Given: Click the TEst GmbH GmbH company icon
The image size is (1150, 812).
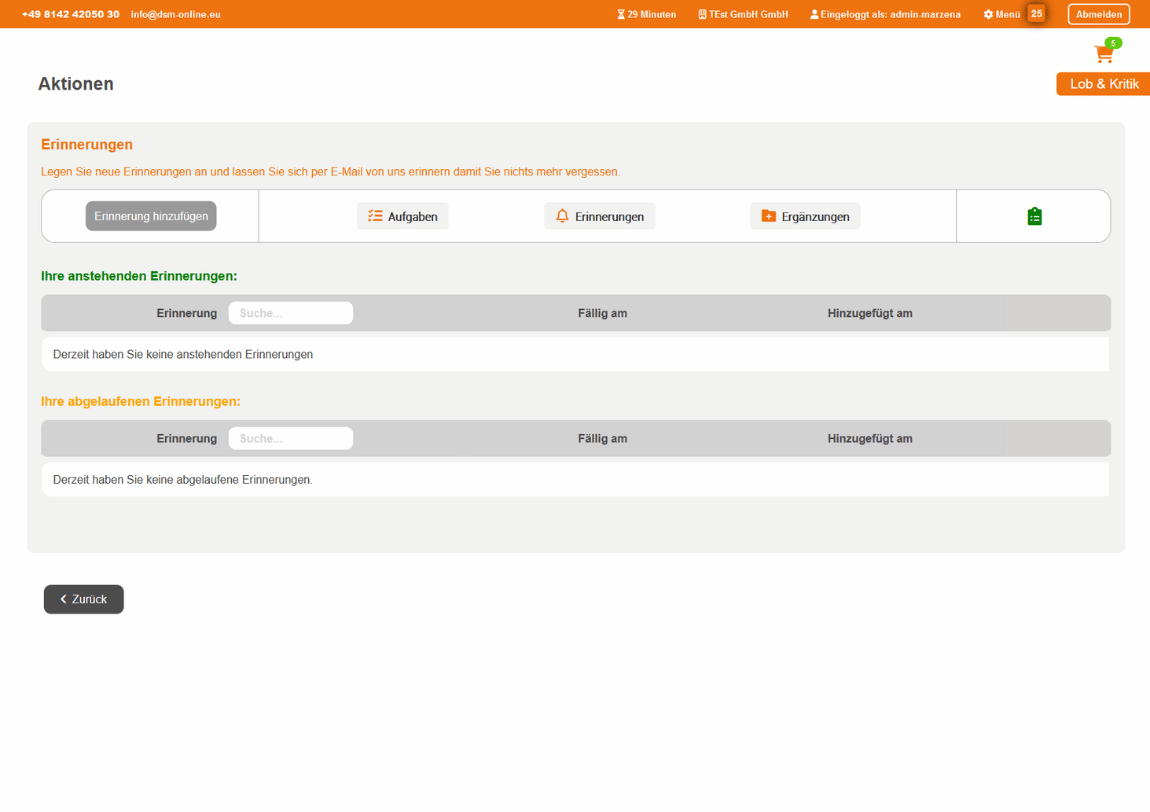Looking at the screenshot, I should tap(743, 15).
